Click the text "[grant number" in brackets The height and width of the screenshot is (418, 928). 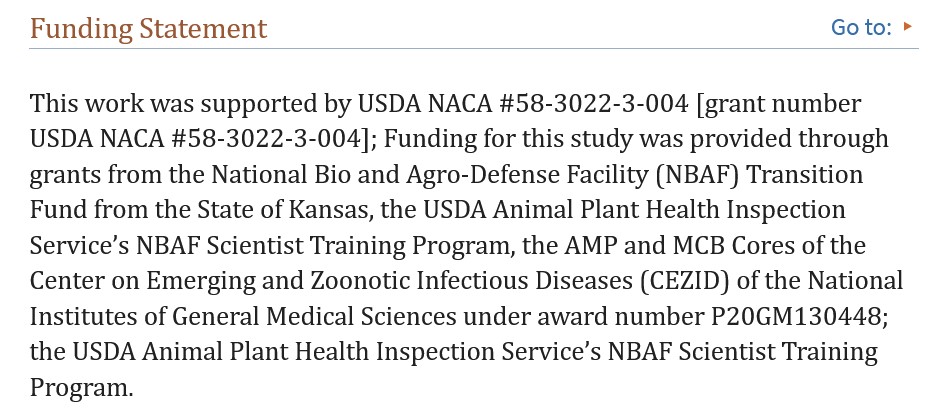[x=779, y=104]
